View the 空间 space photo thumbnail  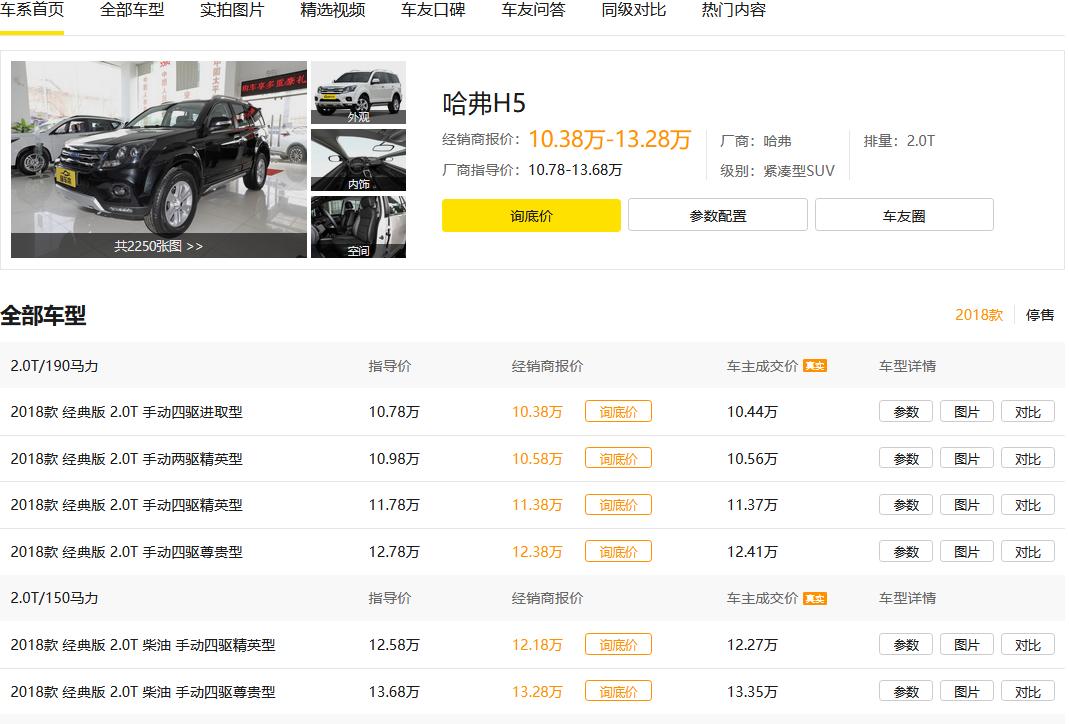[x=358, y=227]
